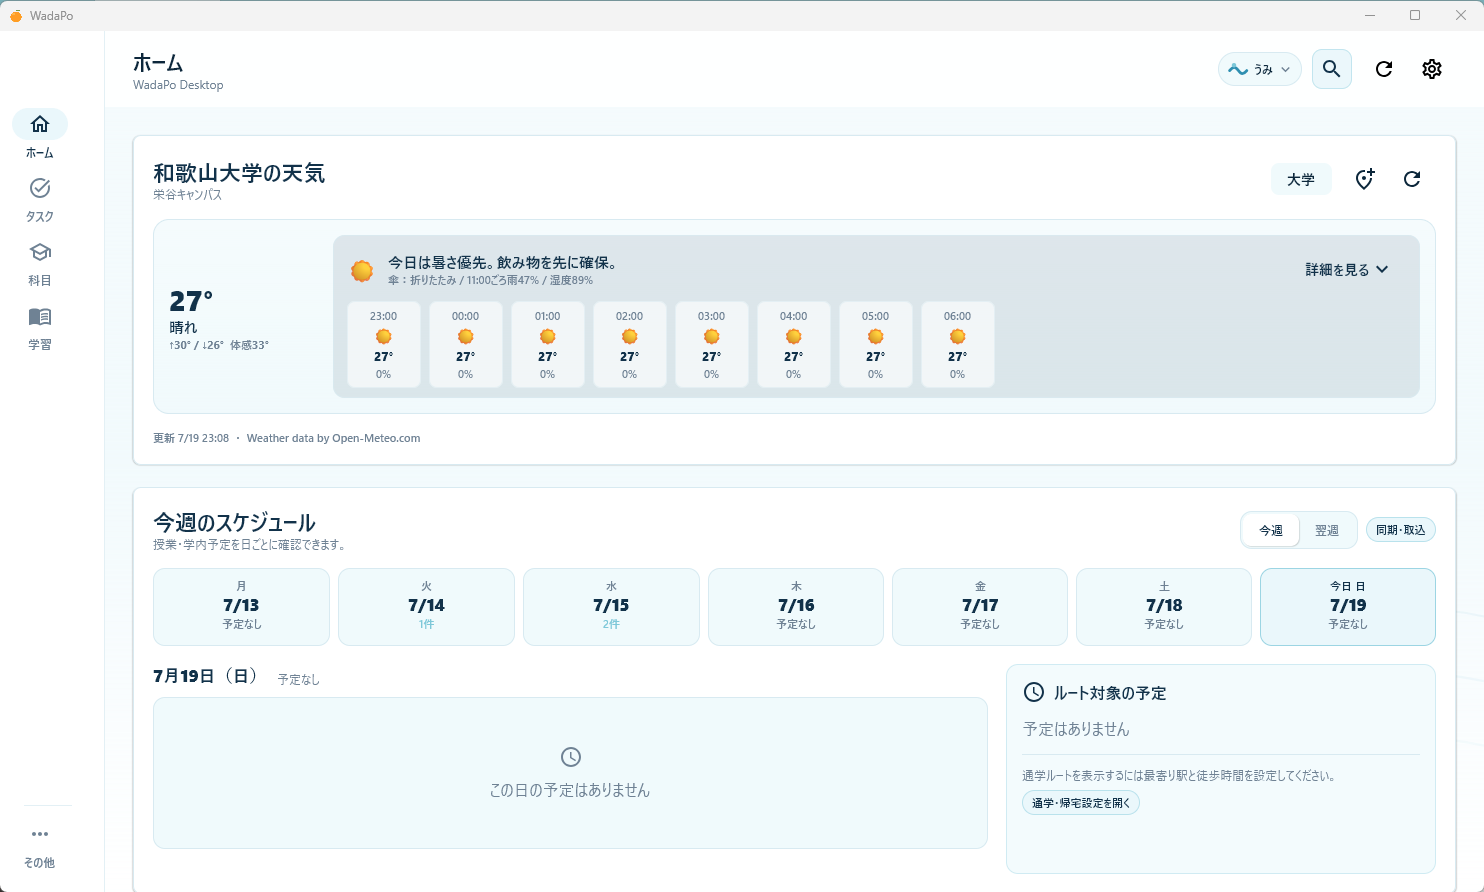Click the sun icon beside today's weather advice
1484x892 pixels.
click(362, 271)
